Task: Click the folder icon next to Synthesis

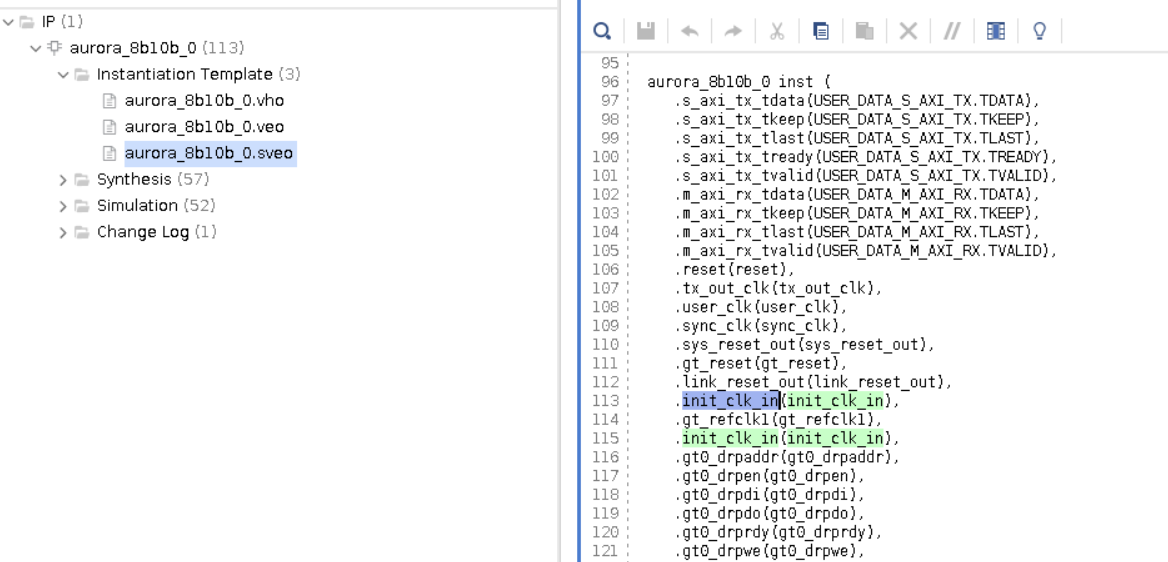Action: (82, 180)
